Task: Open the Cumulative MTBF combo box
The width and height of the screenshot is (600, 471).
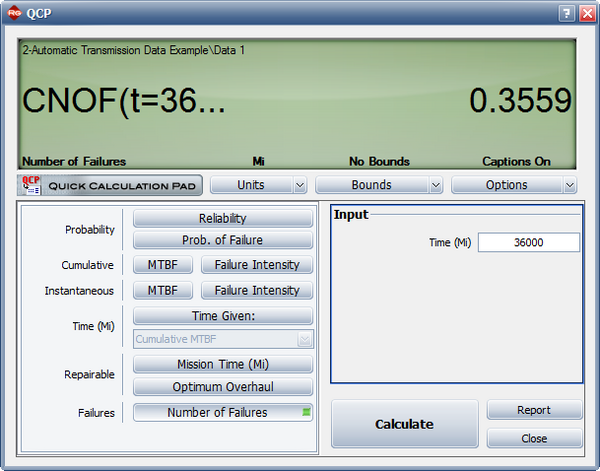Action: (223, 339)
